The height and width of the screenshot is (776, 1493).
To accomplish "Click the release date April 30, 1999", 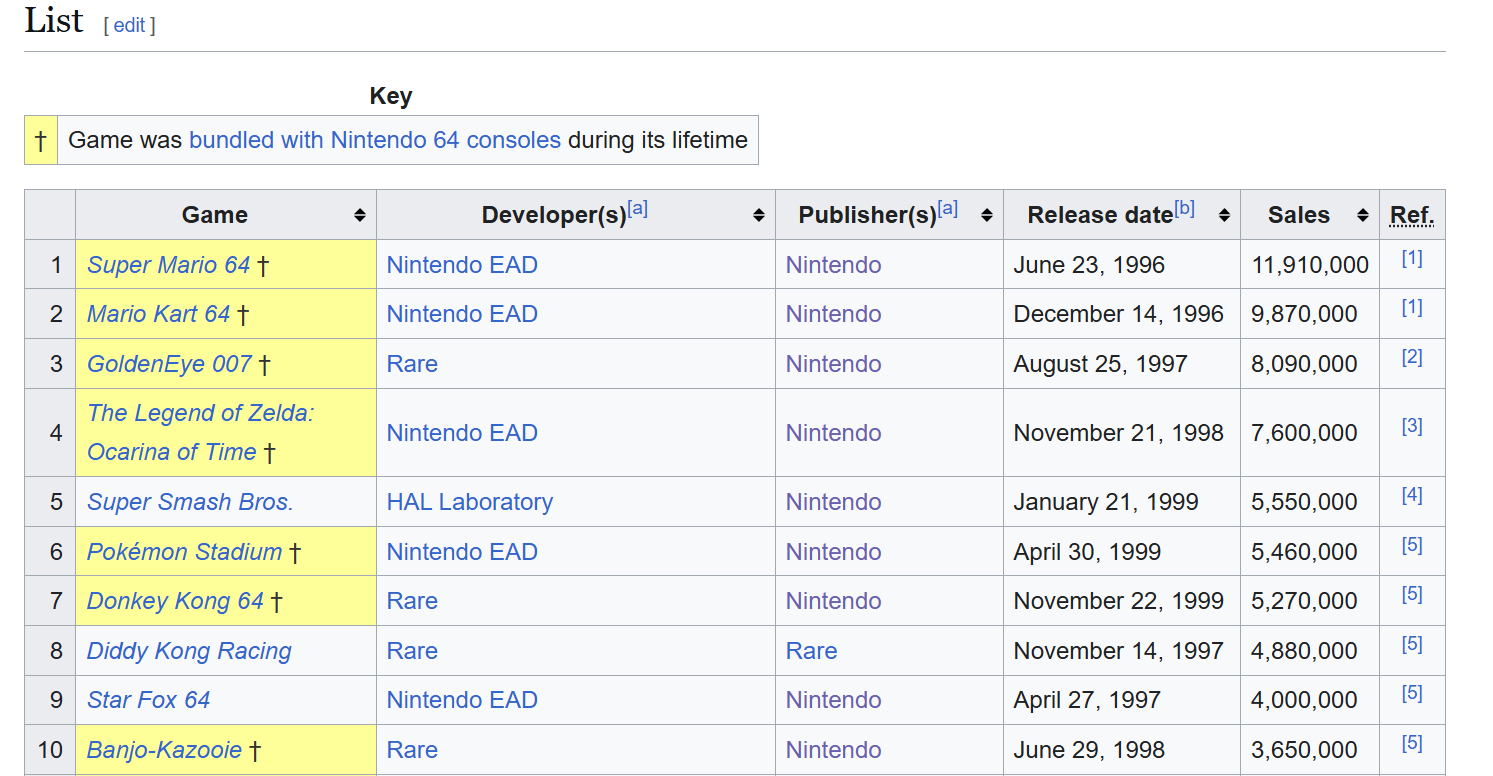I will [x=1087, y=552].
